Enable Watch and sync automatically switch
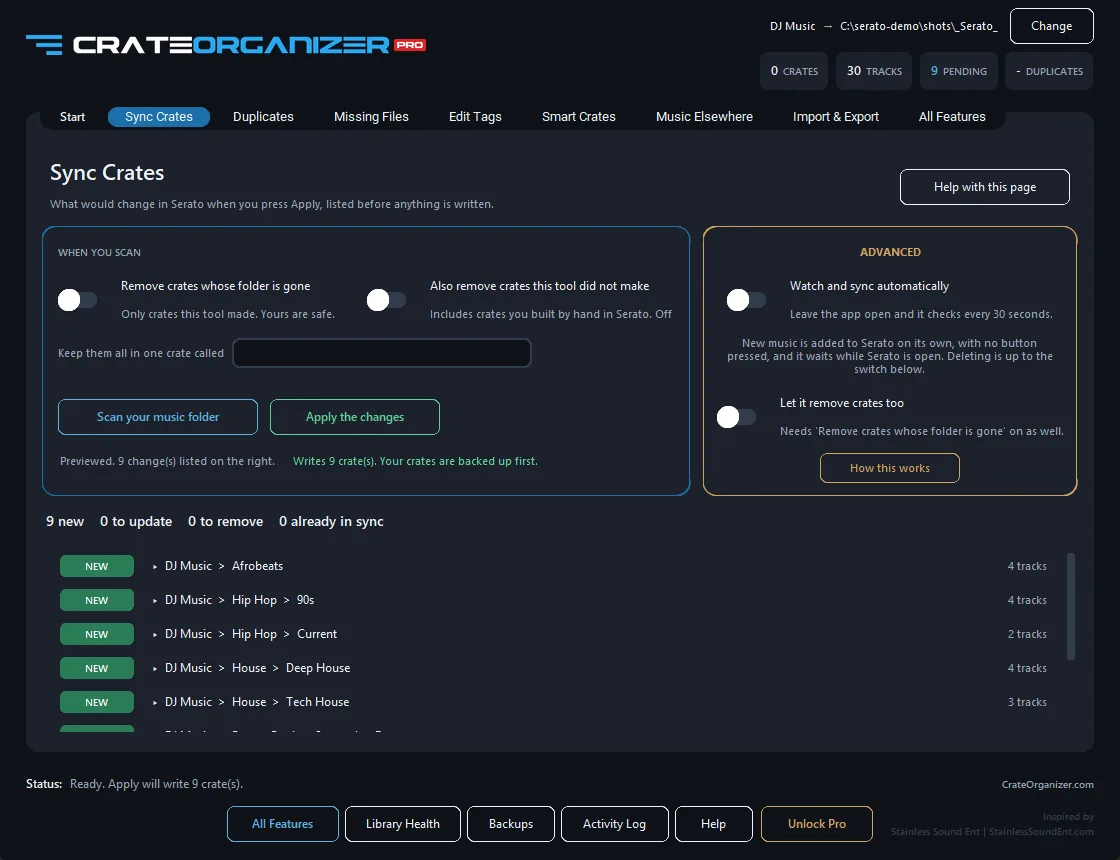1120x860 pixels. pyautogui.click(x=746, y=300)
